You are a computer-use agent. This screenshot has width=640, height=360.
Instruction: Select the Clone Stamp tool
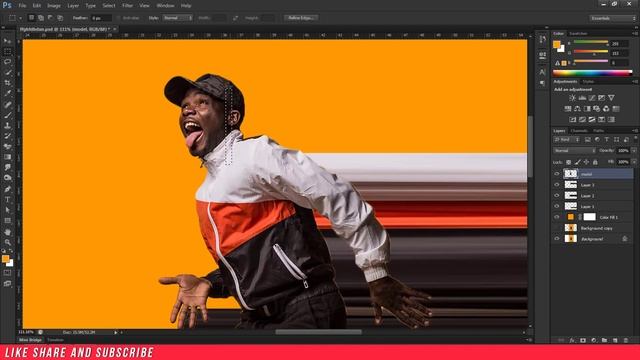pyautogui.click(x=7, y=125)
